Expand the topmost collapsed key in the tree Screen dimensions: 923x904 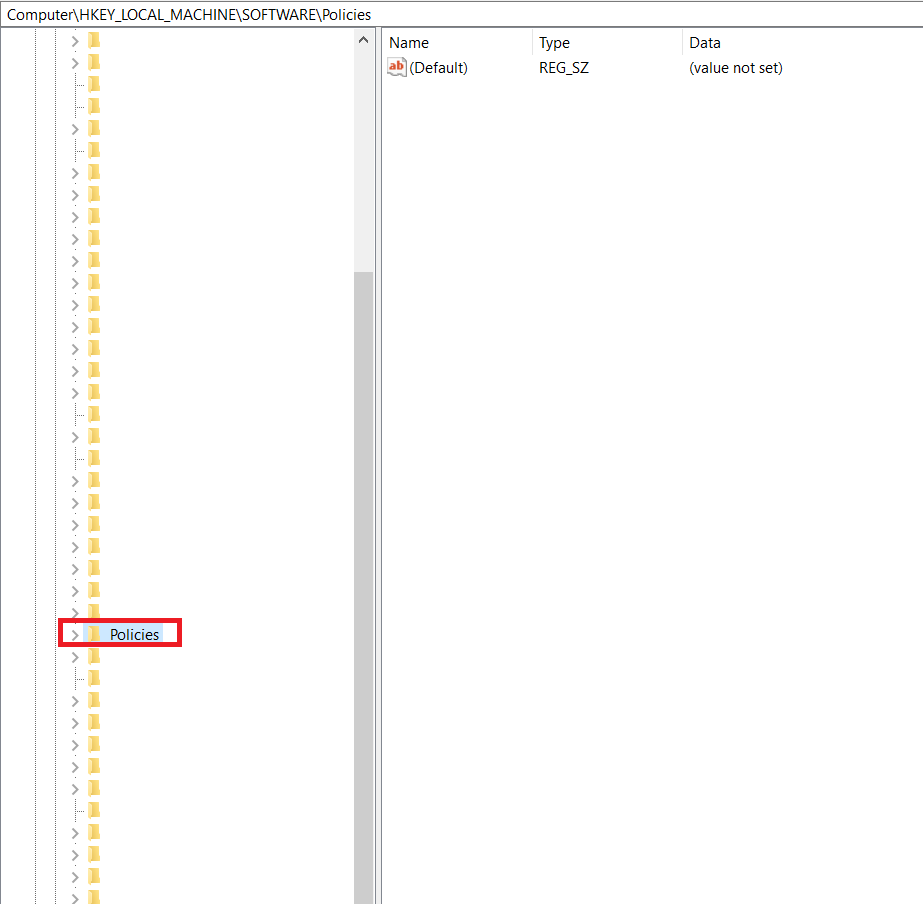tap(75, 39)
